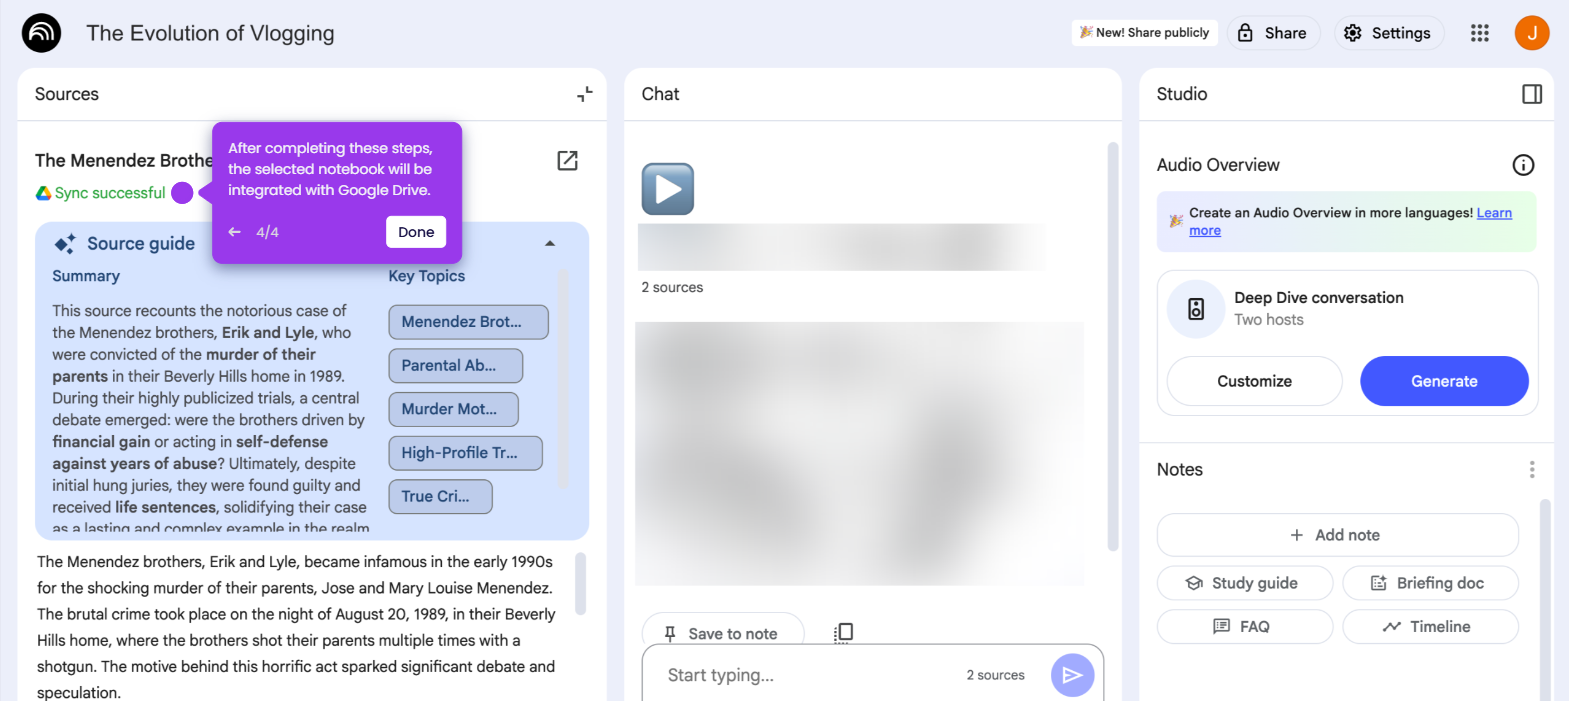Add a new note

tap(1337, 535)
